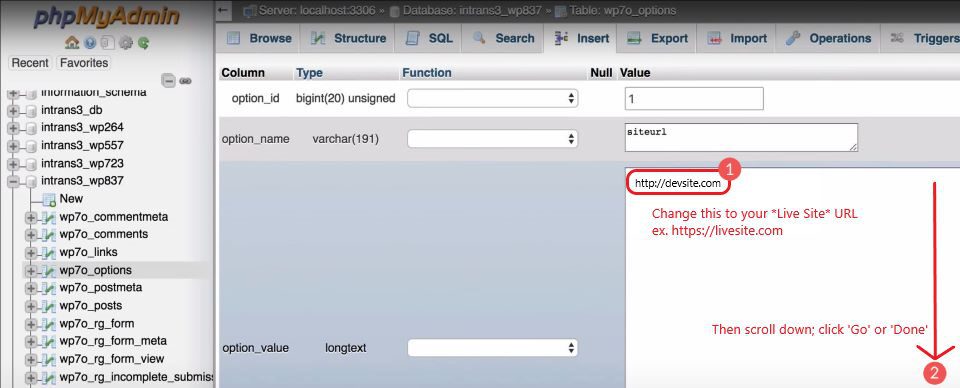Expand the intrans3_db database node
960x388 pixels.
click(x=13, y=110)
